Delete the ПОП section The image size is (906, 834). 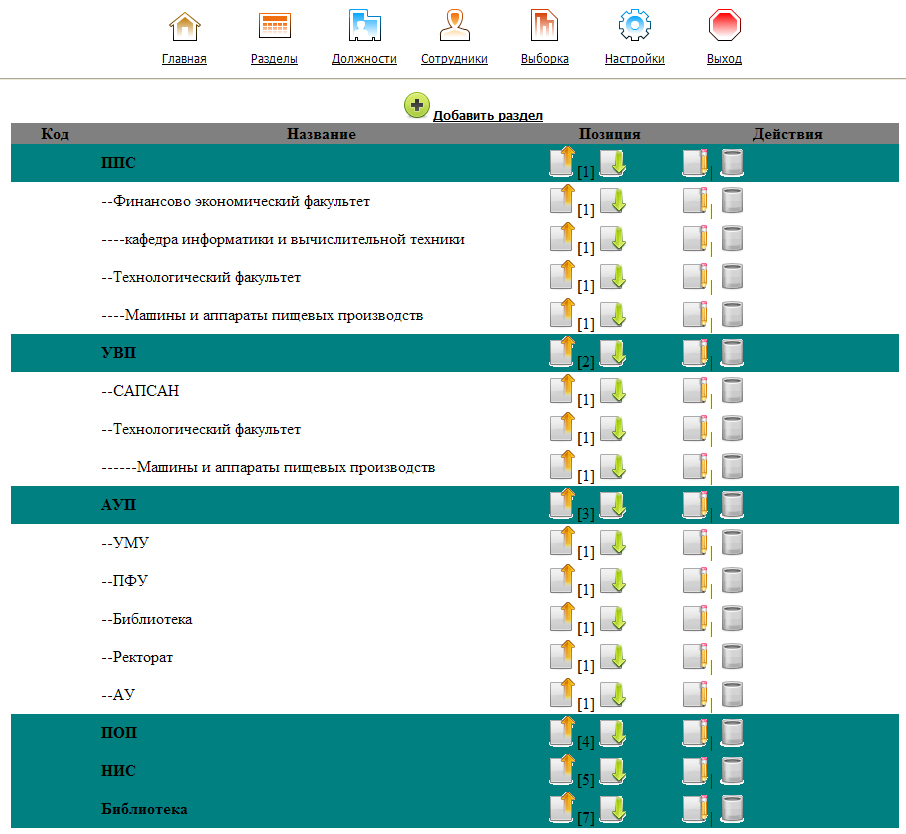pyautogui.click(x=733, y=733)
